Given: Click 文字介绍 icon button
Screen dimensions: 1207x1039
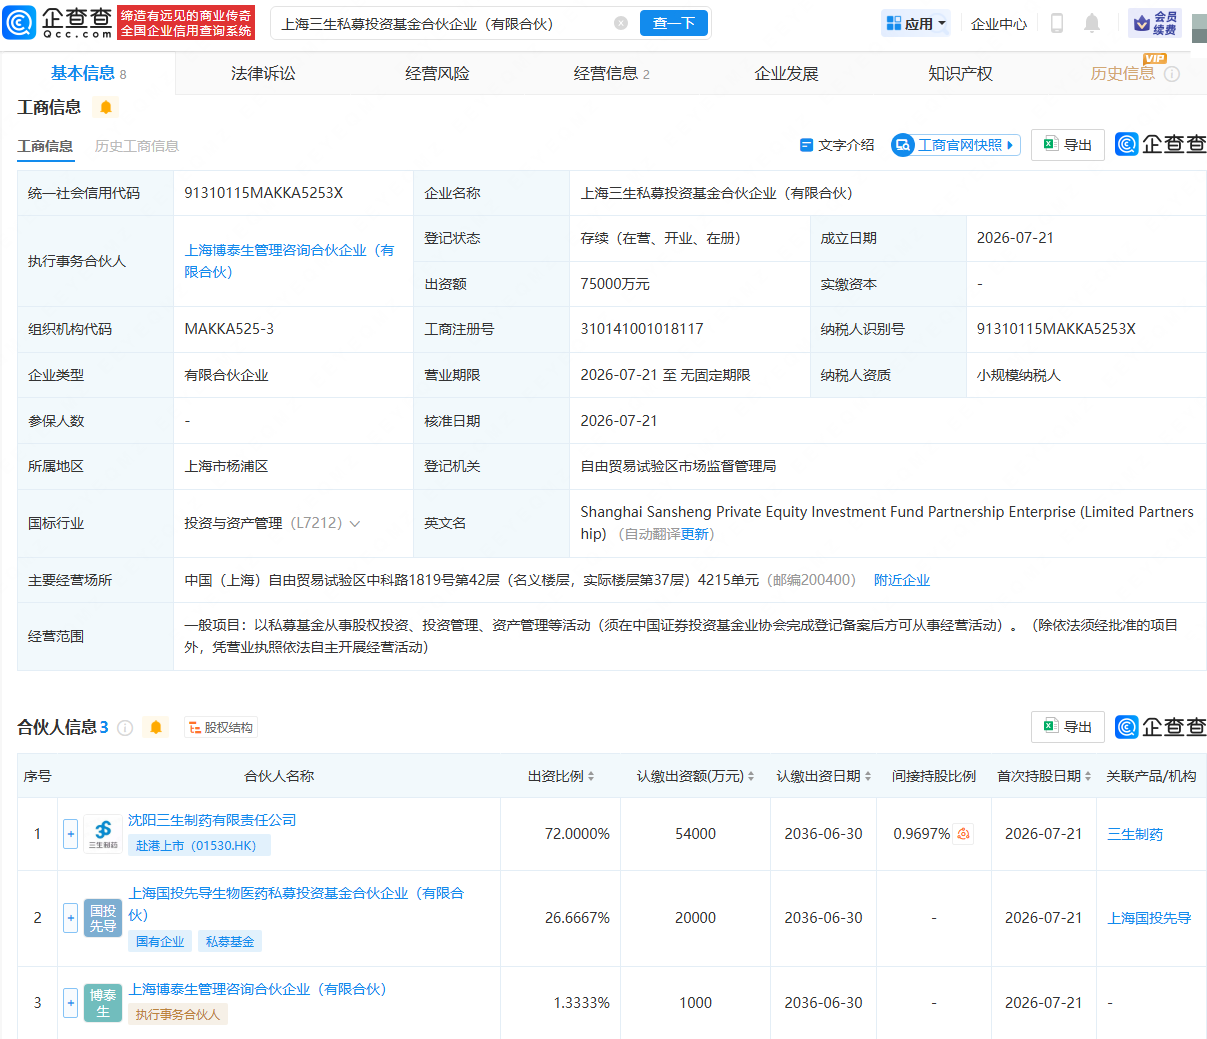Looking at the screenshot, I should (837, 145).
